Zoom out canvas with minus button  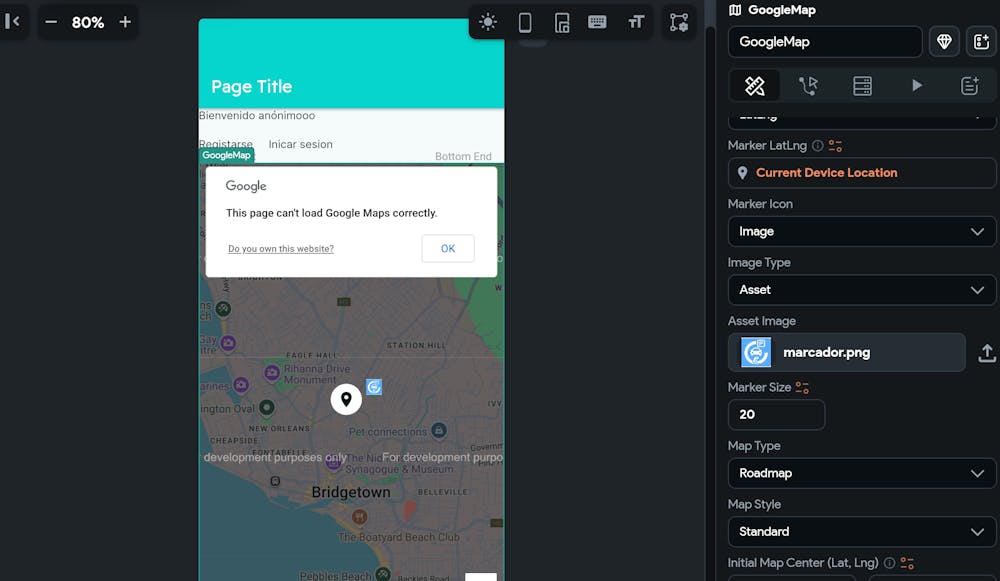51,22
